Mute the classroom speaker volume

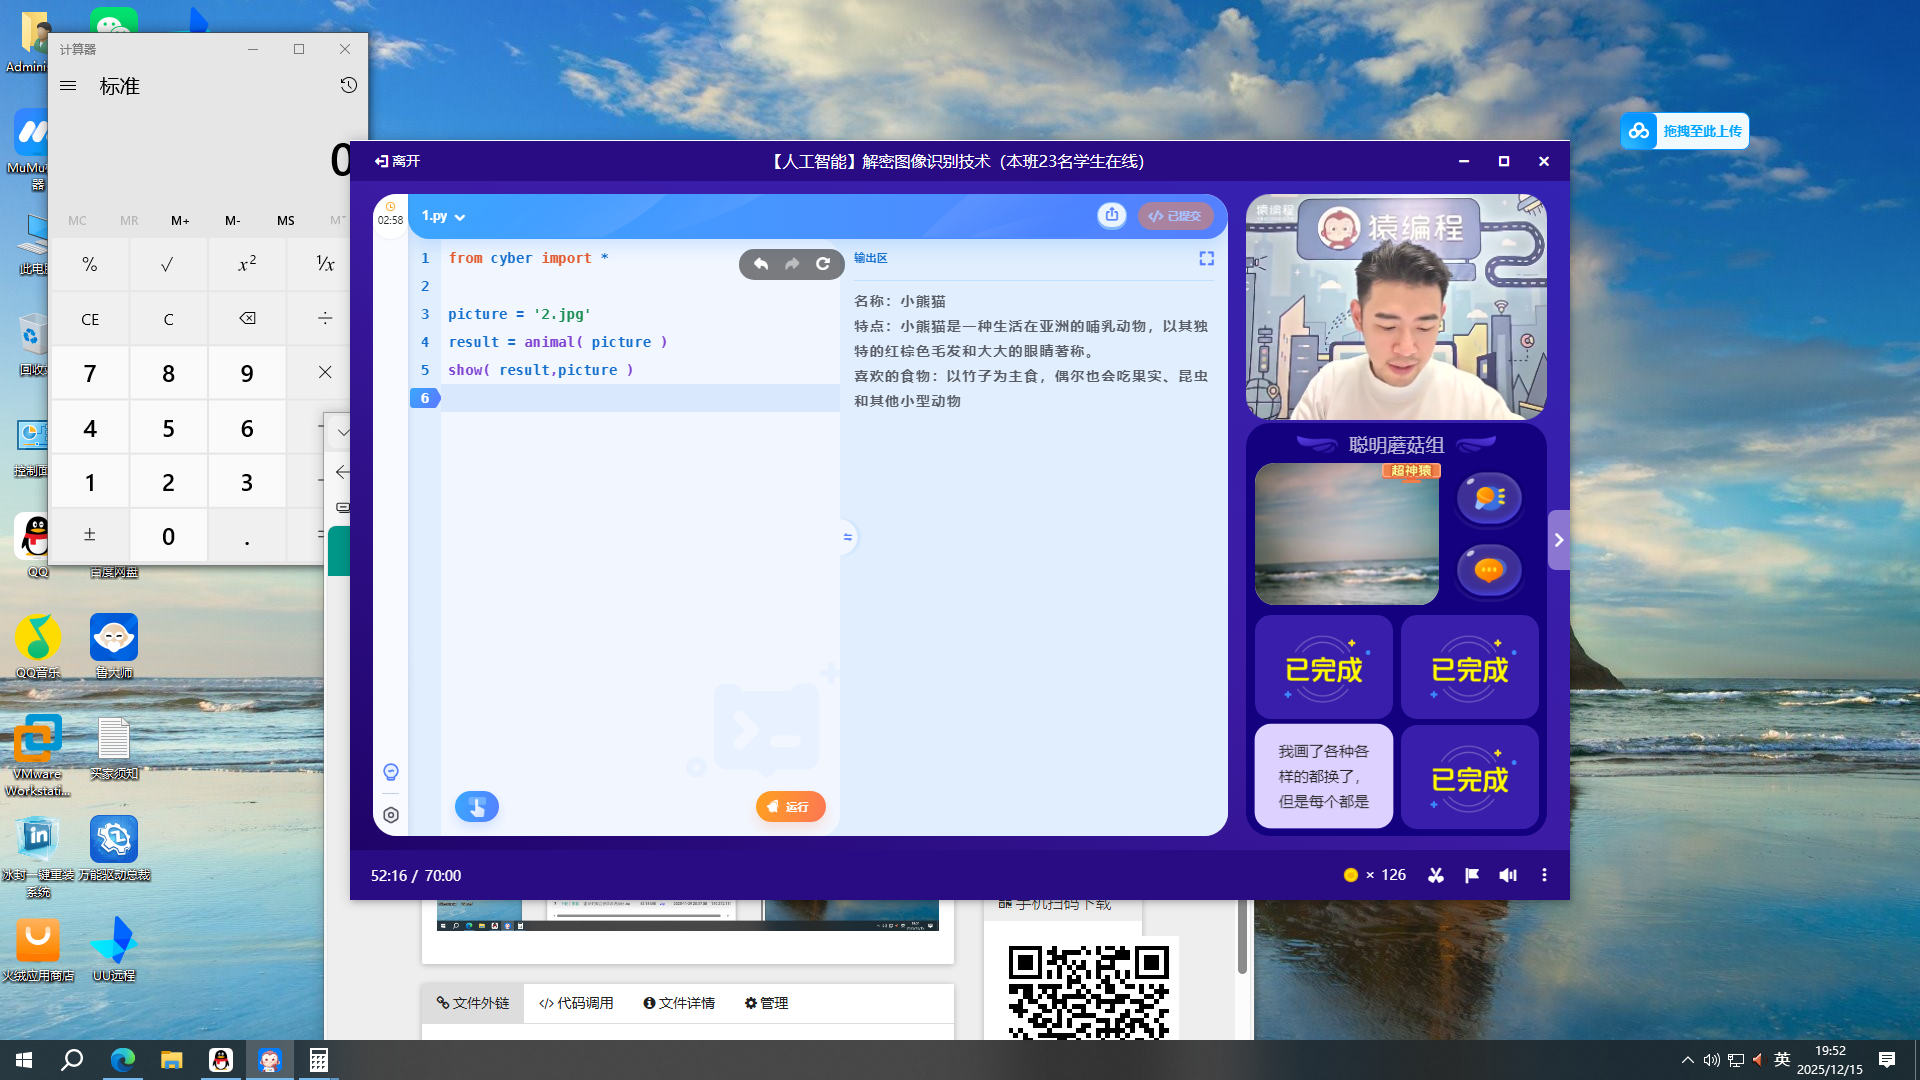tap(1508, 875)
